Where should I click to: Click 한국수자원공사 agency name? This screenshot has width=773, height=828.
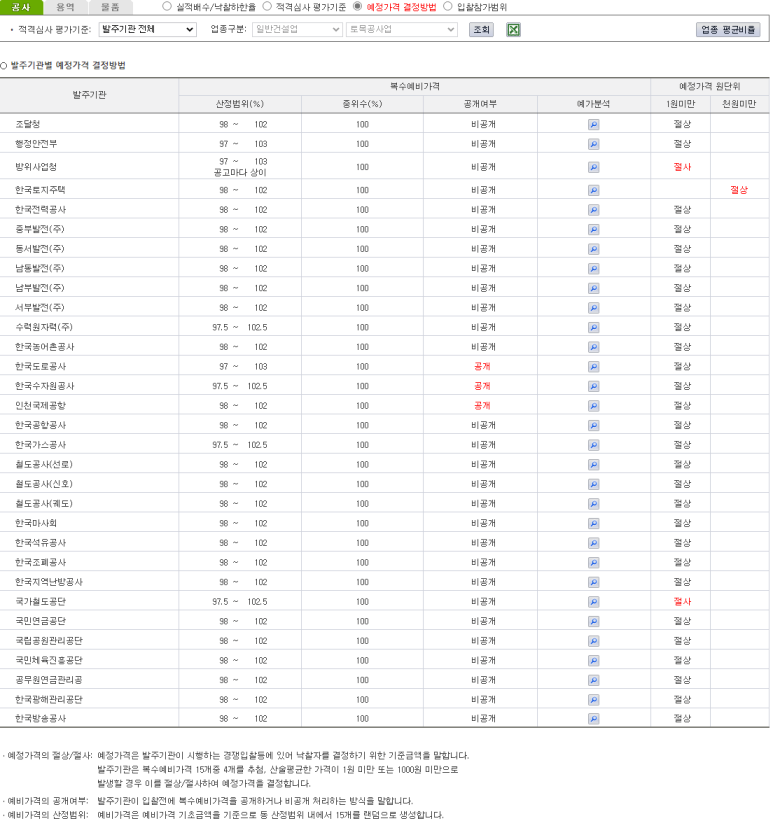pos(44,386)
